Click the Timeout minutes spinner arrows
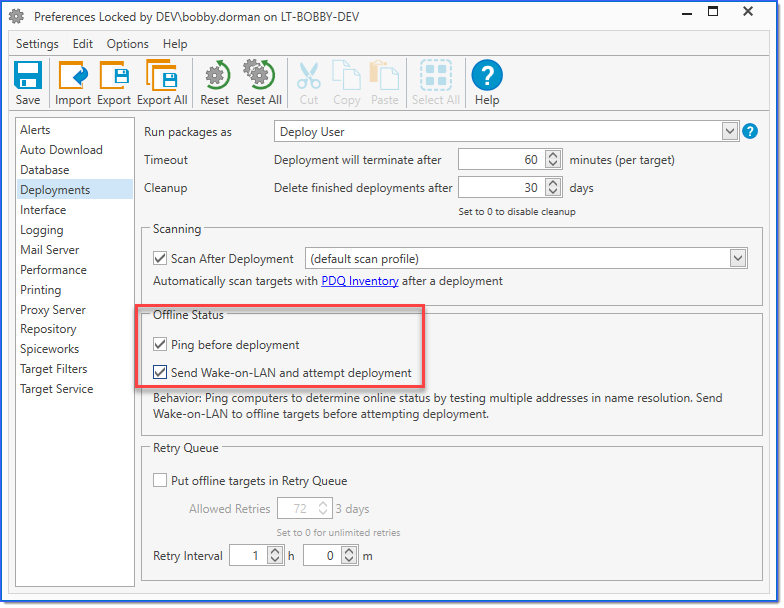 point(553,160)
